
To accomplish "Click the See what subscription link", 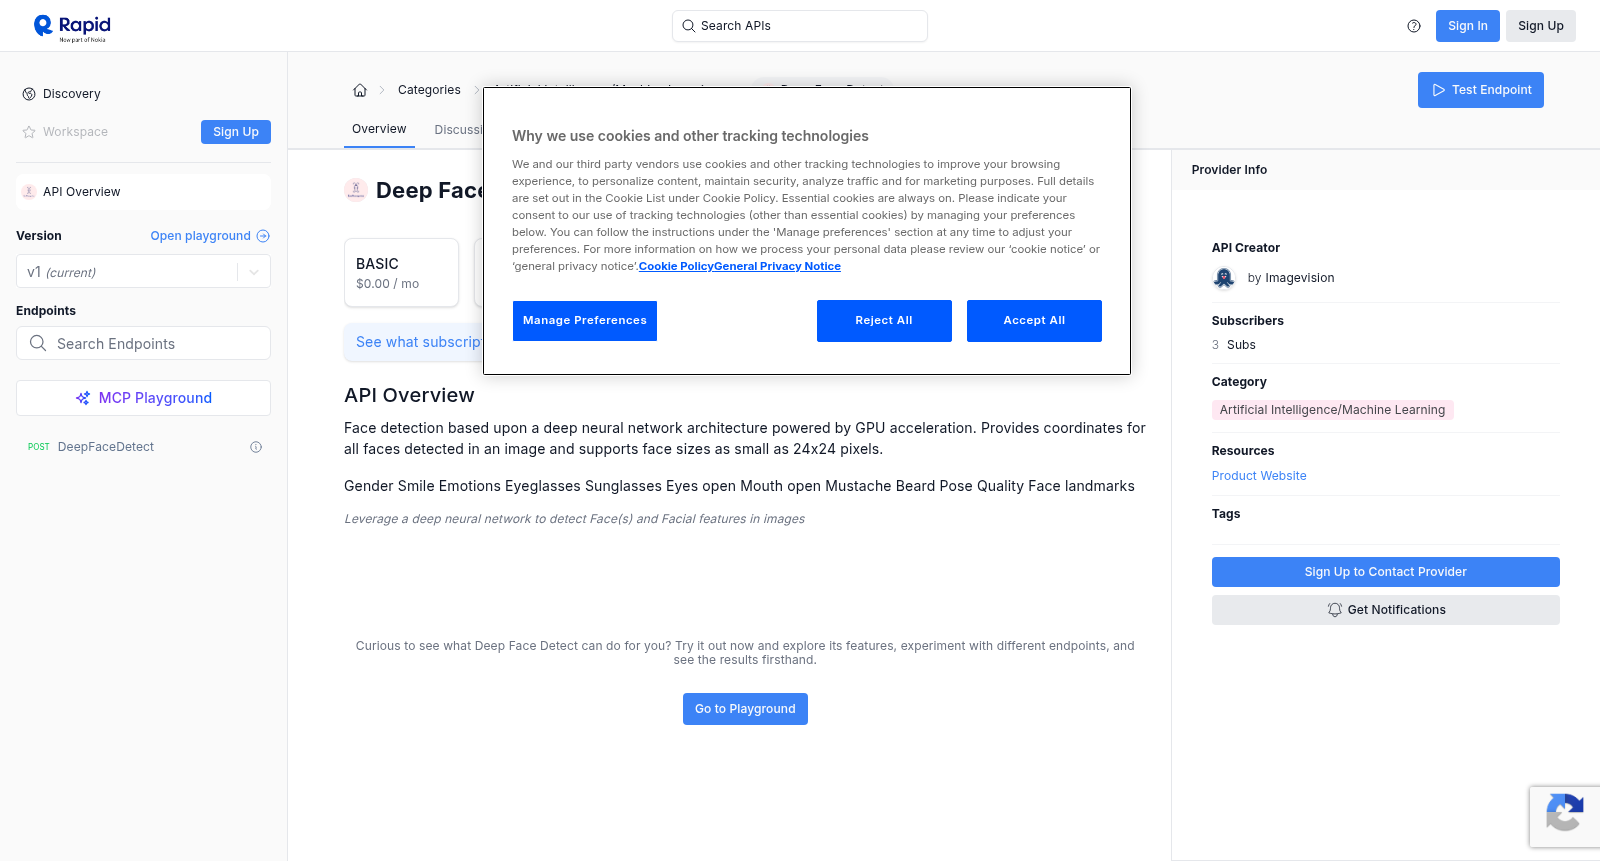I will (x=419, y=342).
